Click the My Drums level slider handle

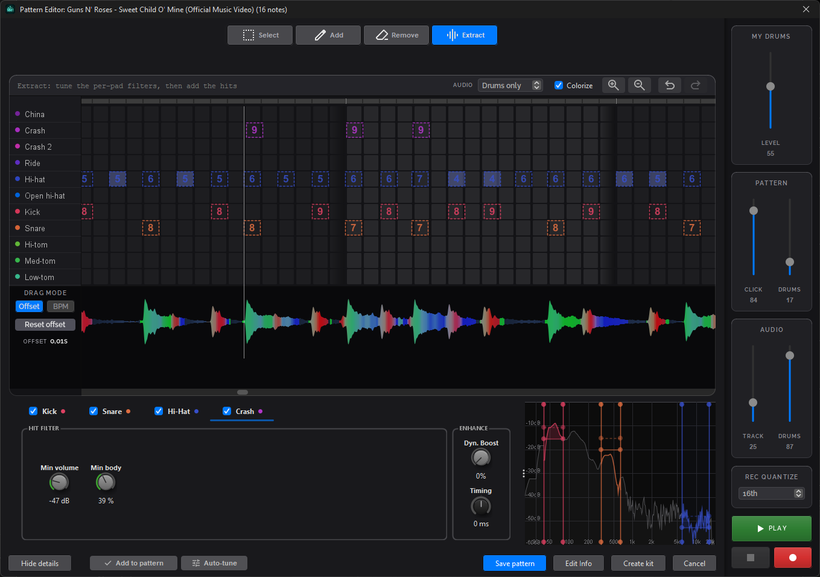770,86
